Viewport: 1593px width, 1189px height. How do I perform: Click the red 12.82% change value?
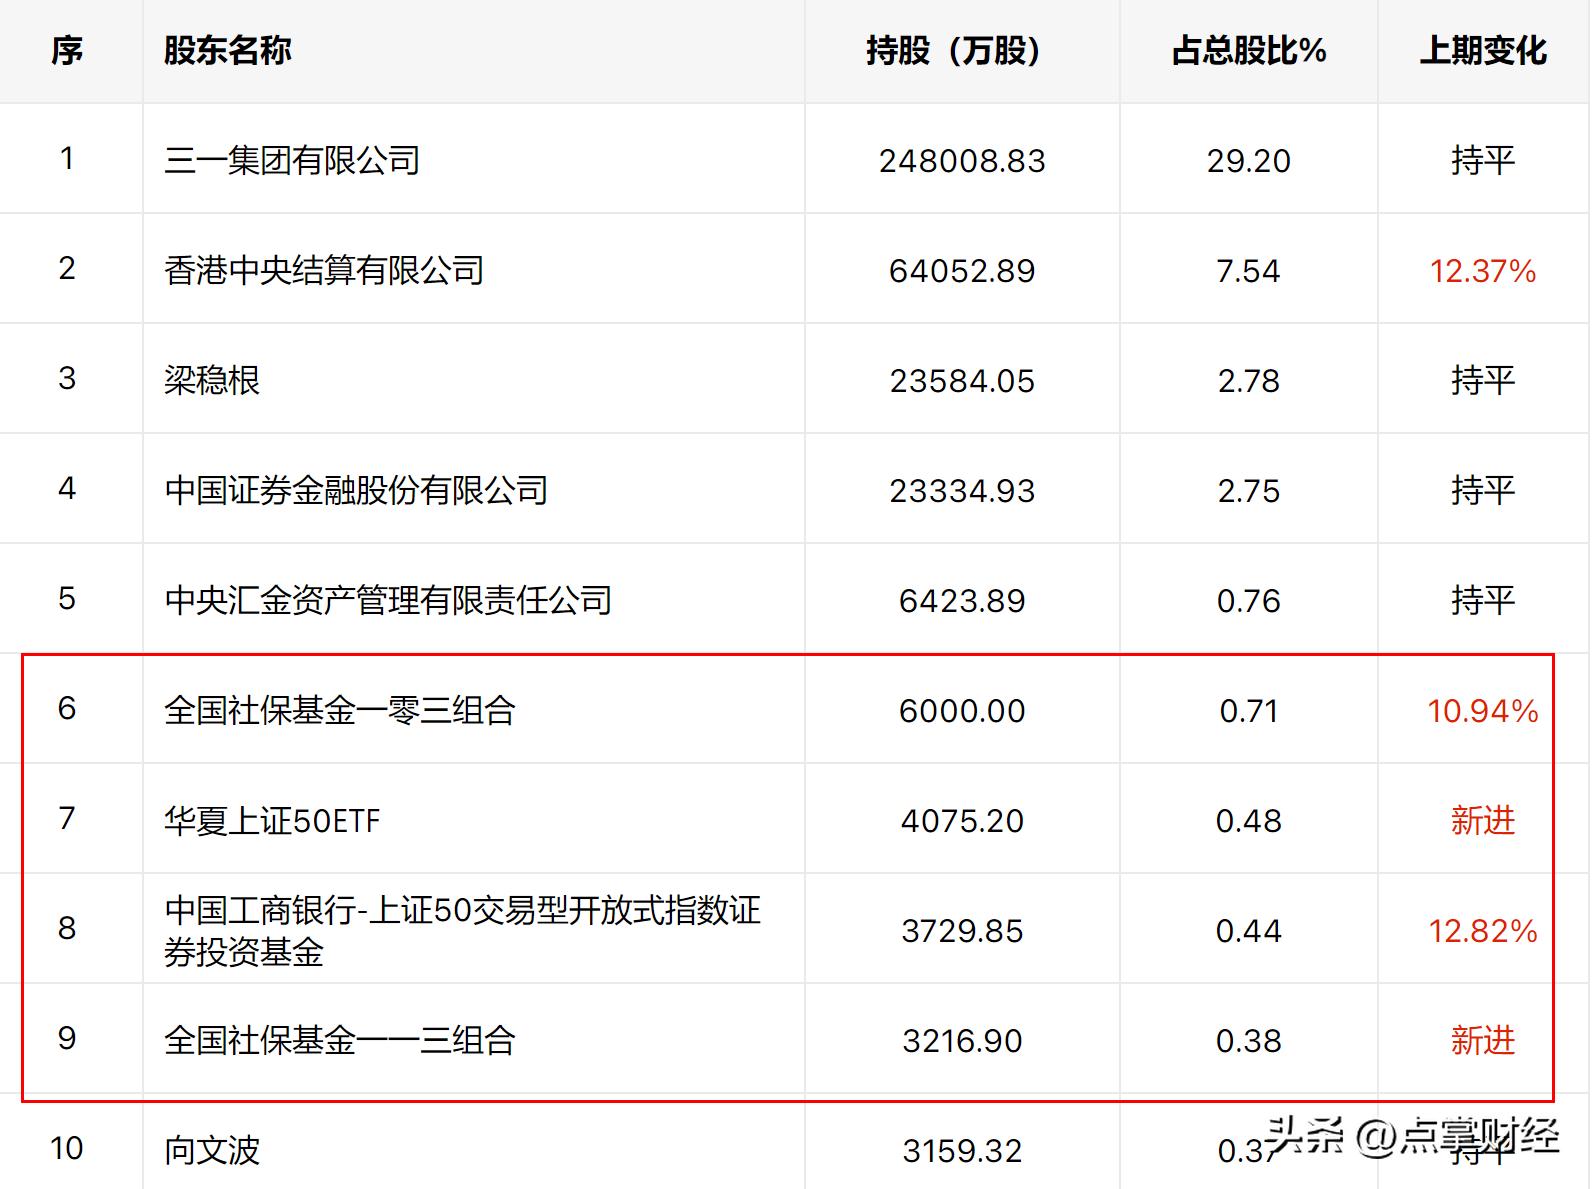click(1483, 931)
